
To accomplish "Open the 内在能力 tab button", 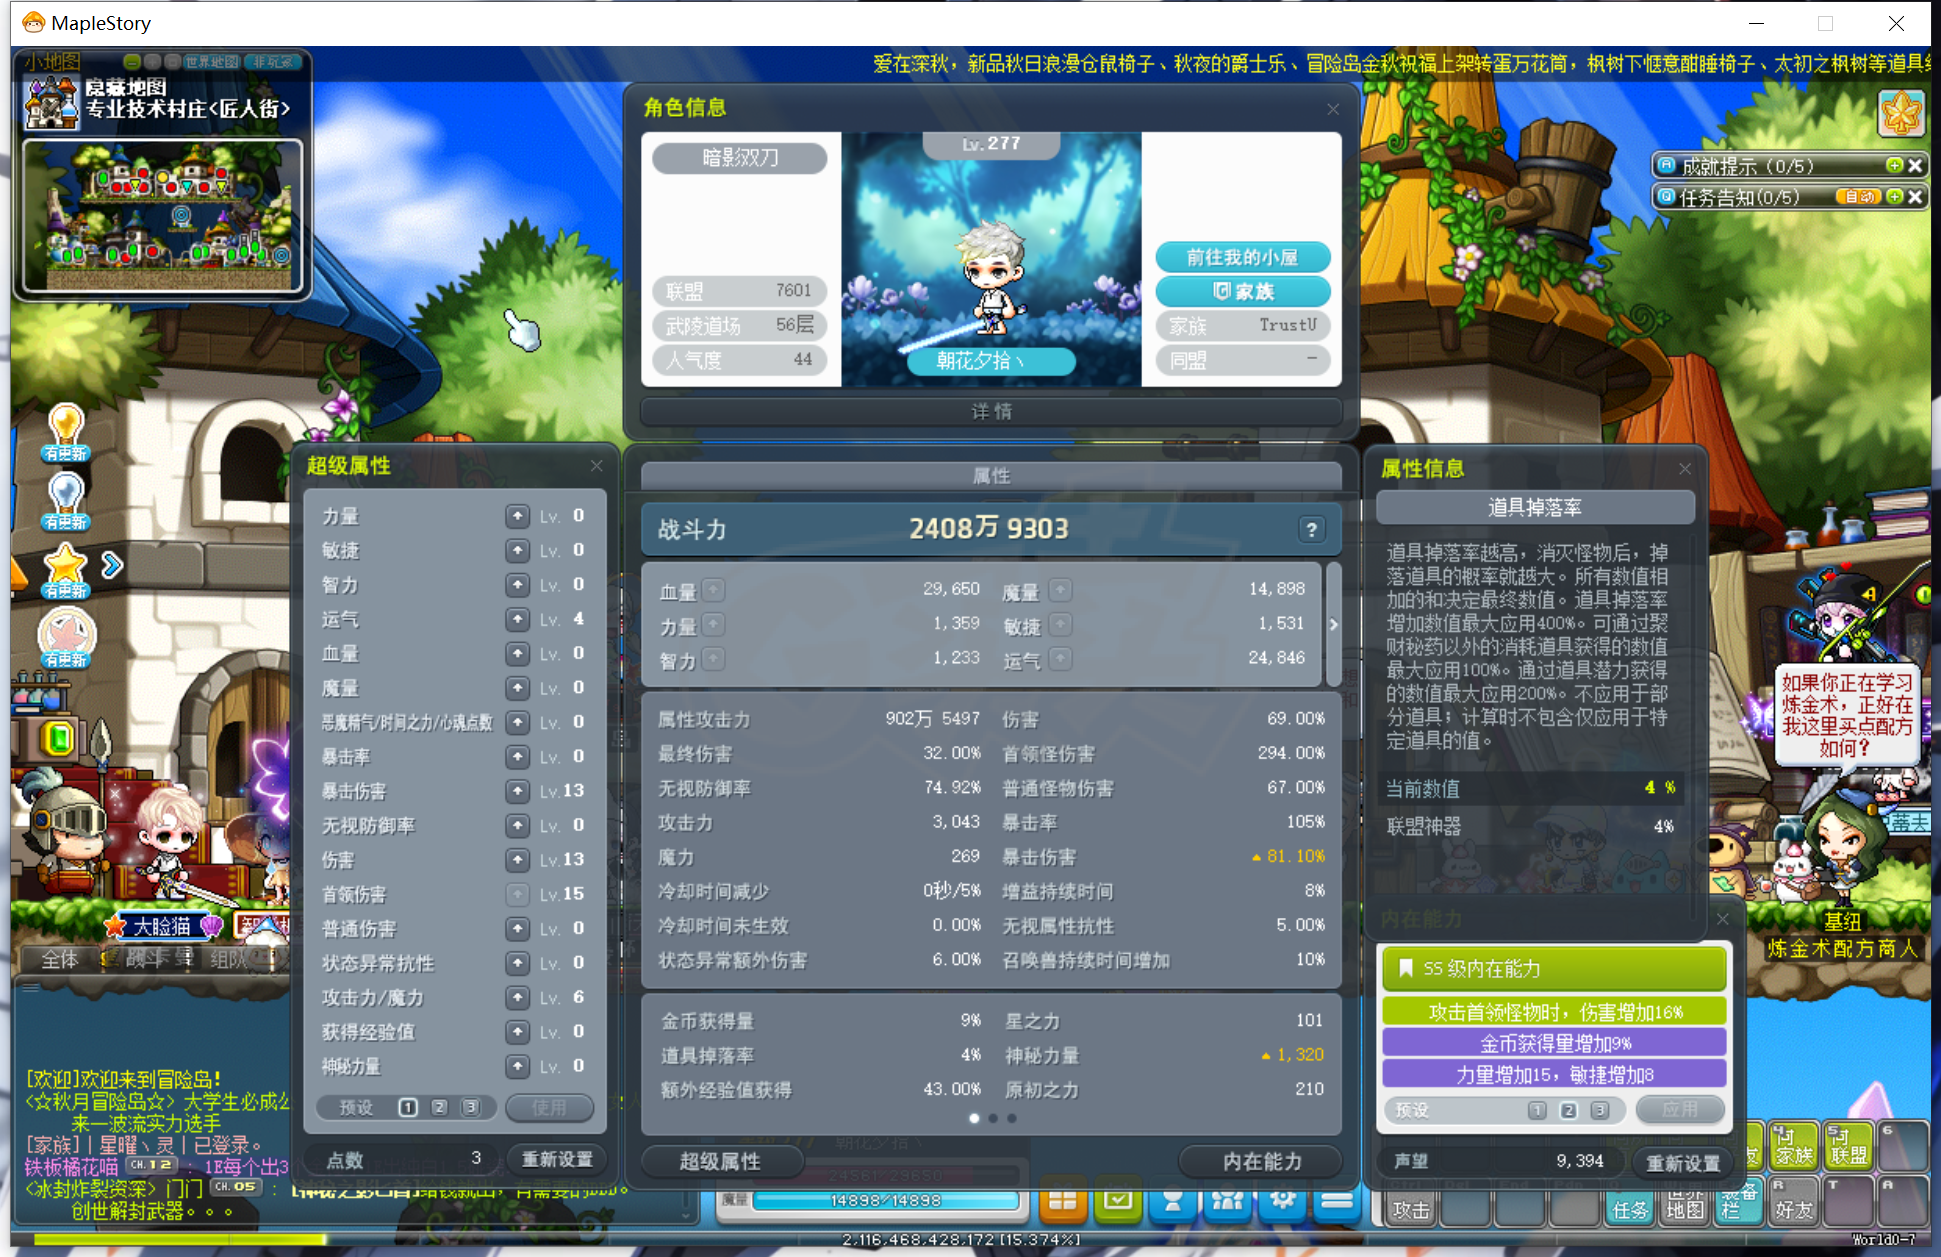I will point(1261,1161).
